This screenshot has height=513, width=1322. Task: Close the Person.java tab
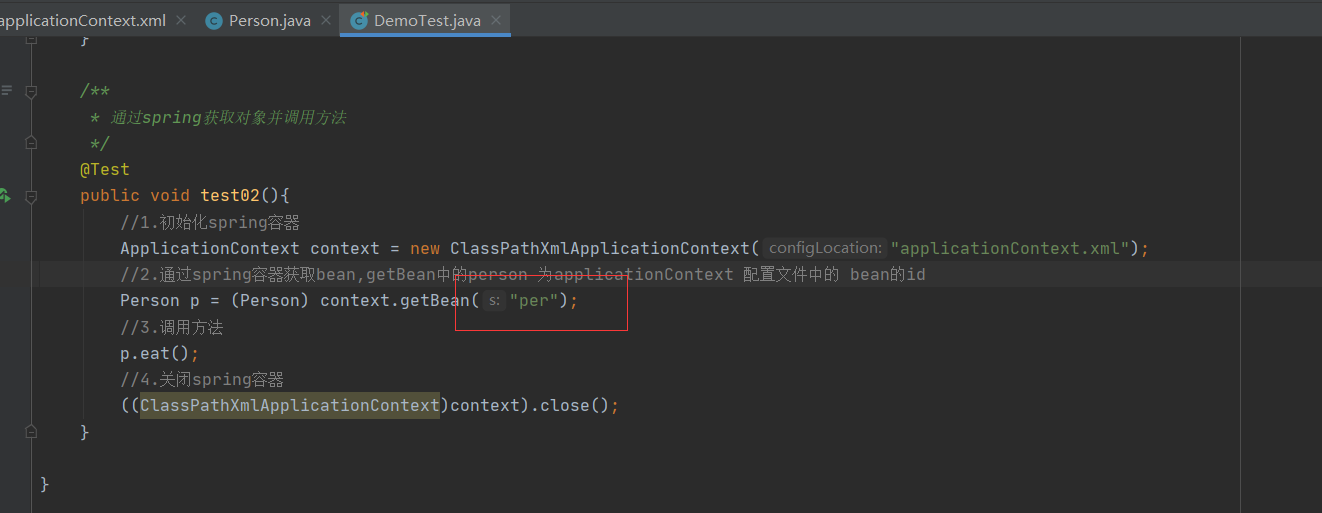(x=324, y=20)
